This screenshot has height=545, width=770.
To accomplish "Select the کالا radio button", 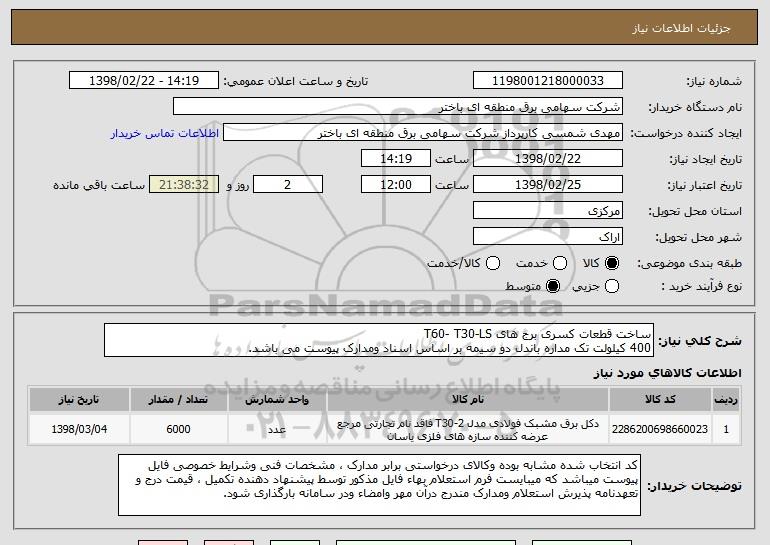I will 612,263.
